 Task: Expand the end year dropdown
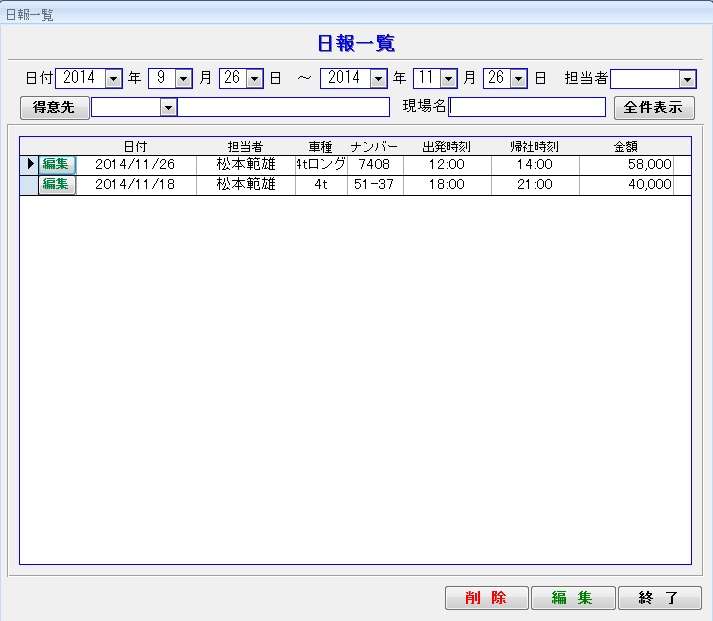click(378, 78)
